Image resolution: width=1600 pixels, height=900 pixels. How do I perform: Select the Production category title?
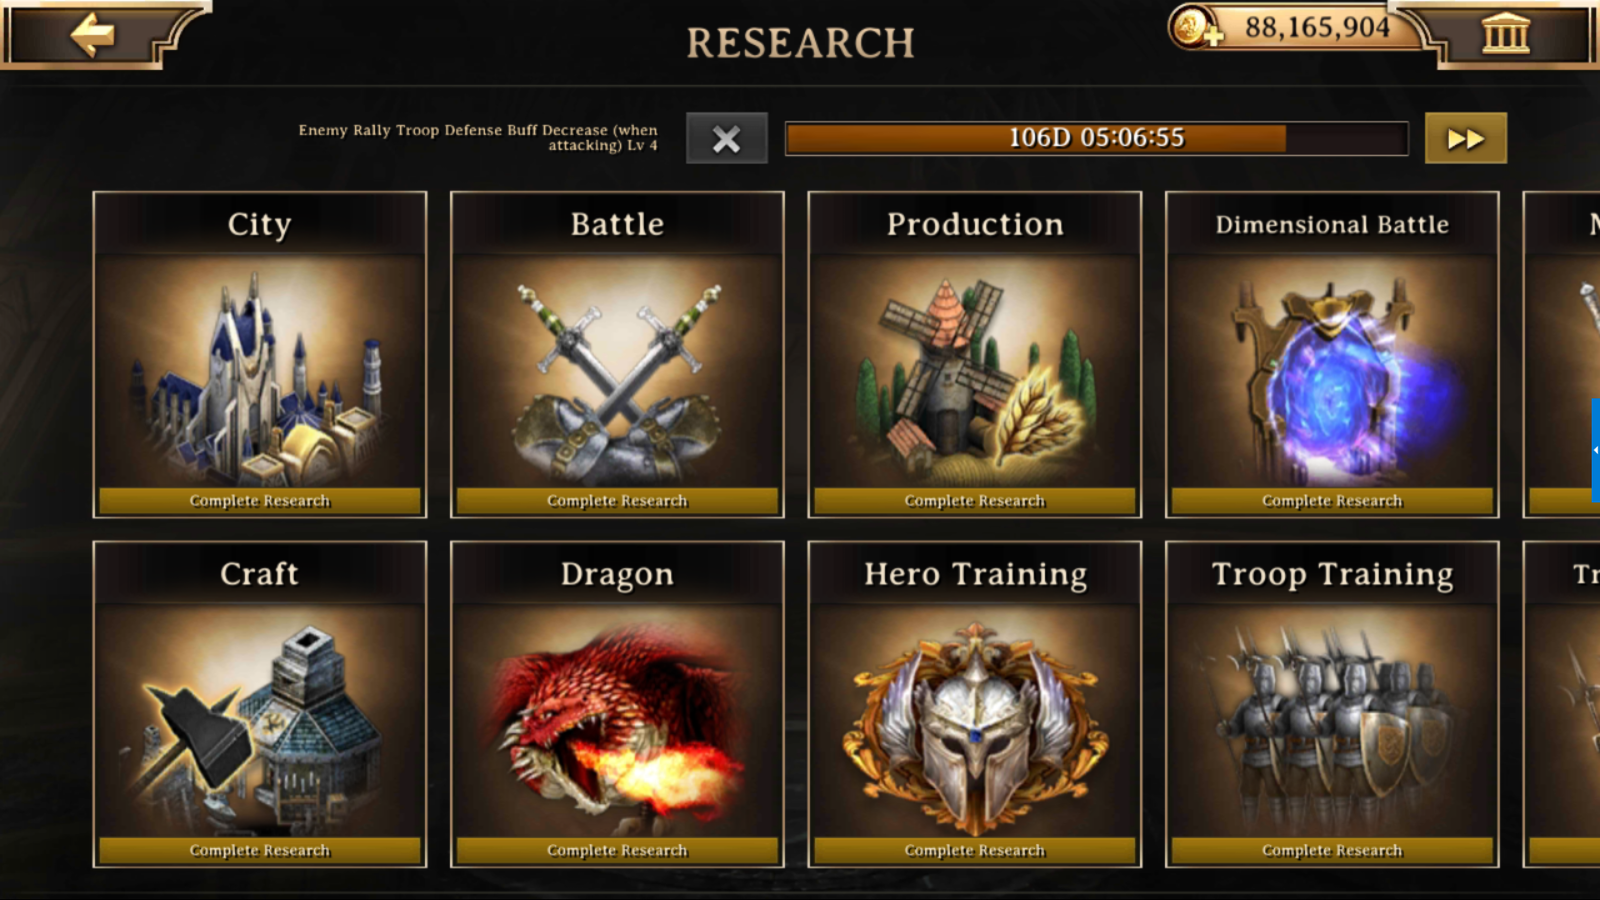tap(975, 224)
